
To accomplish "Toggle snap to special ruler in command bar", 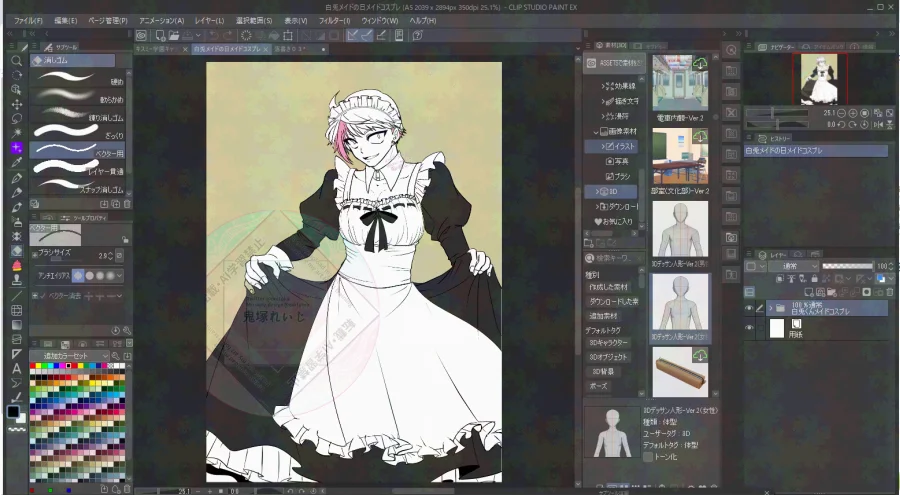I will tap(367, 36).
